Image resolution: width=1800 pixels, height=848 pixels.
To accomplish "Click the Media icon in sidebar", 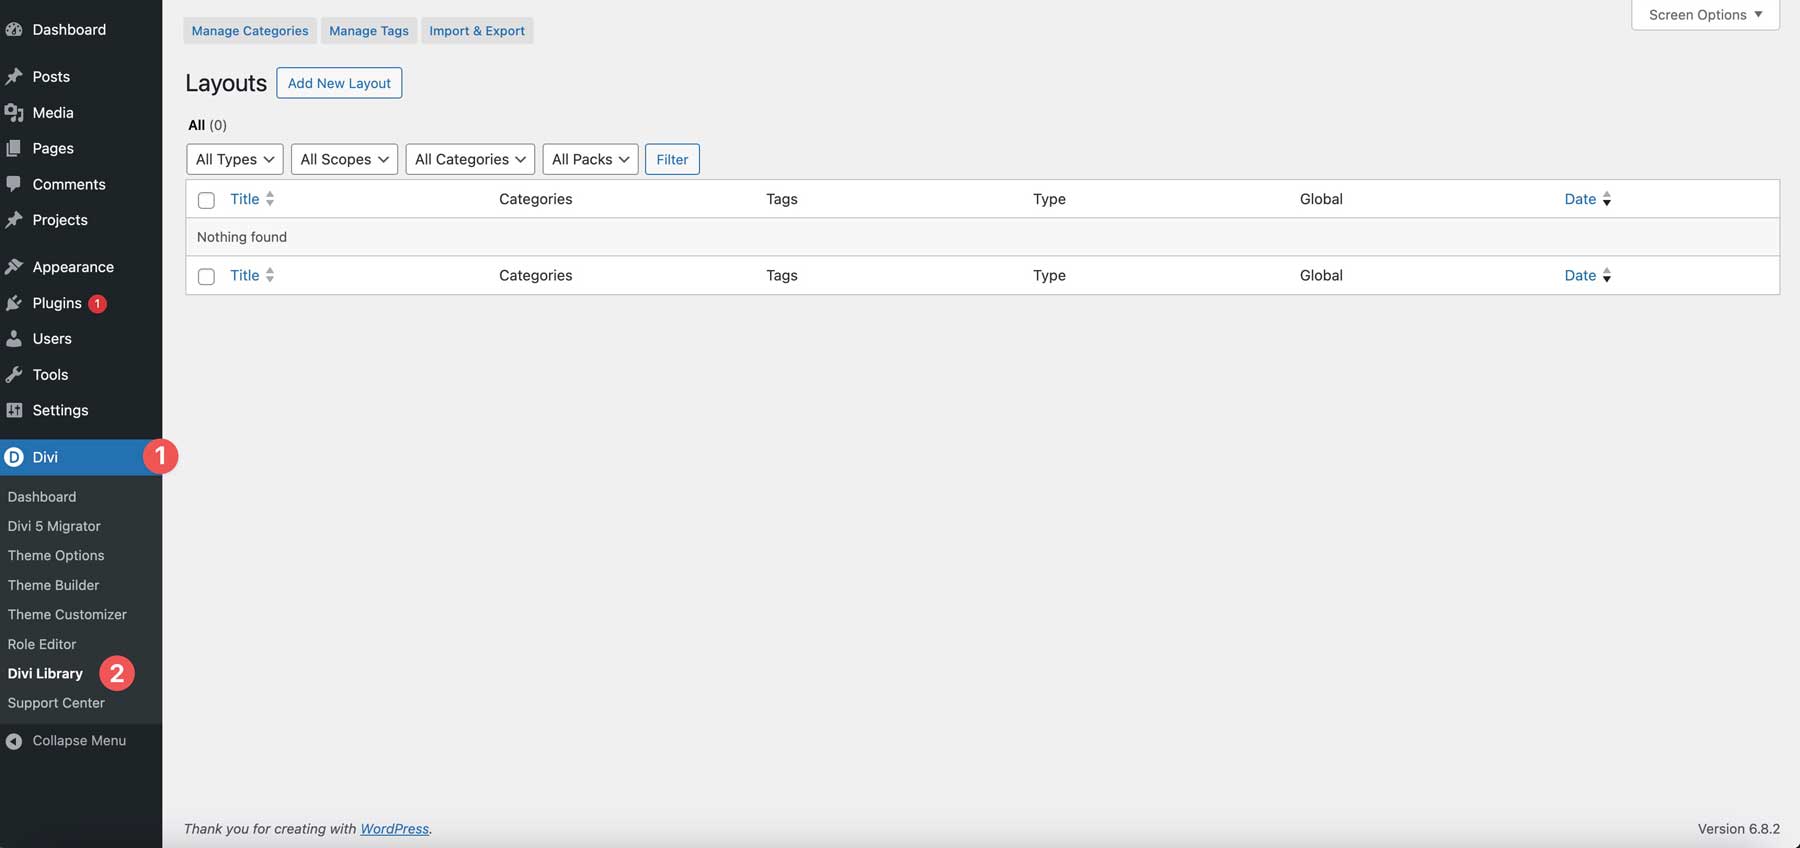I will 14,113.
